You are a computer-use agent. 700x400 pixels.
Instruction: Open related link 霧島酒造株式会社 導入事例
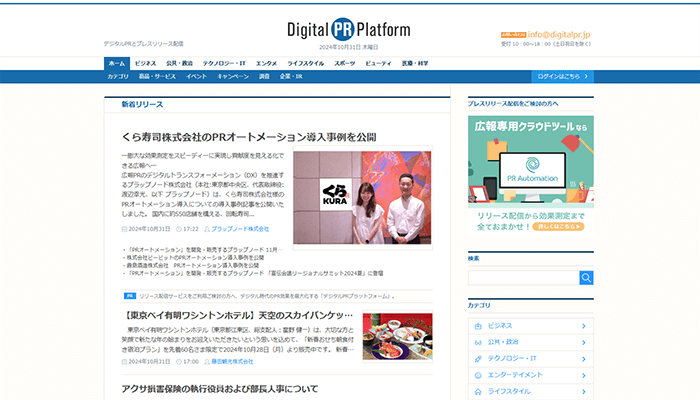click(192, 265)
